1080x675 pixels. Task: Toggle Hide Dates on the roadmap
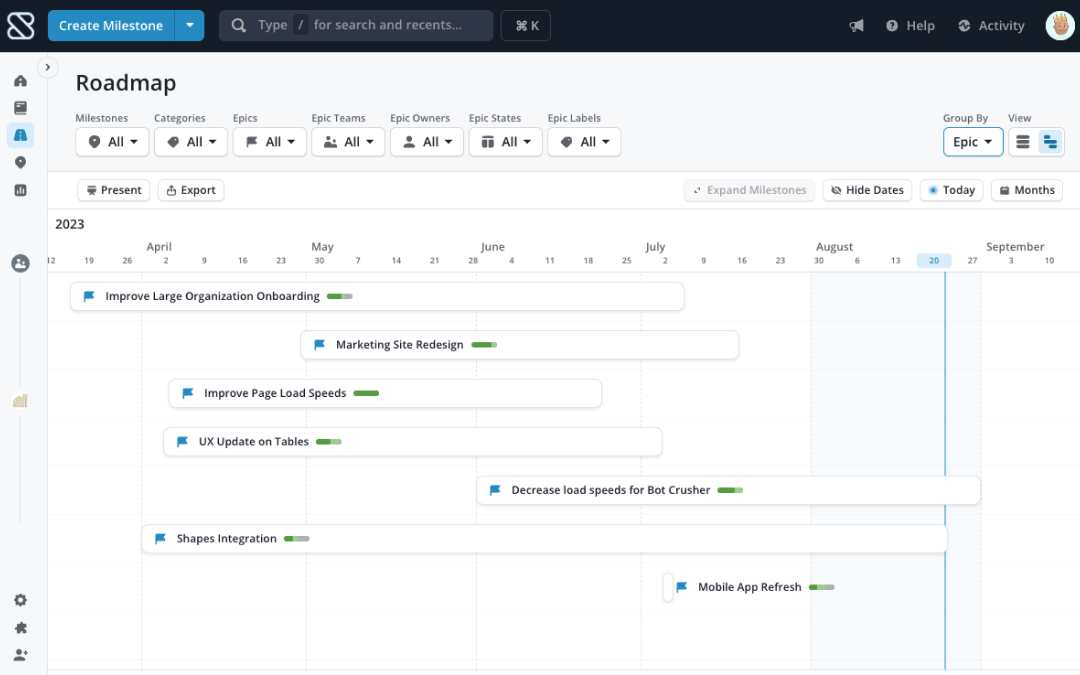pos(866,190)
